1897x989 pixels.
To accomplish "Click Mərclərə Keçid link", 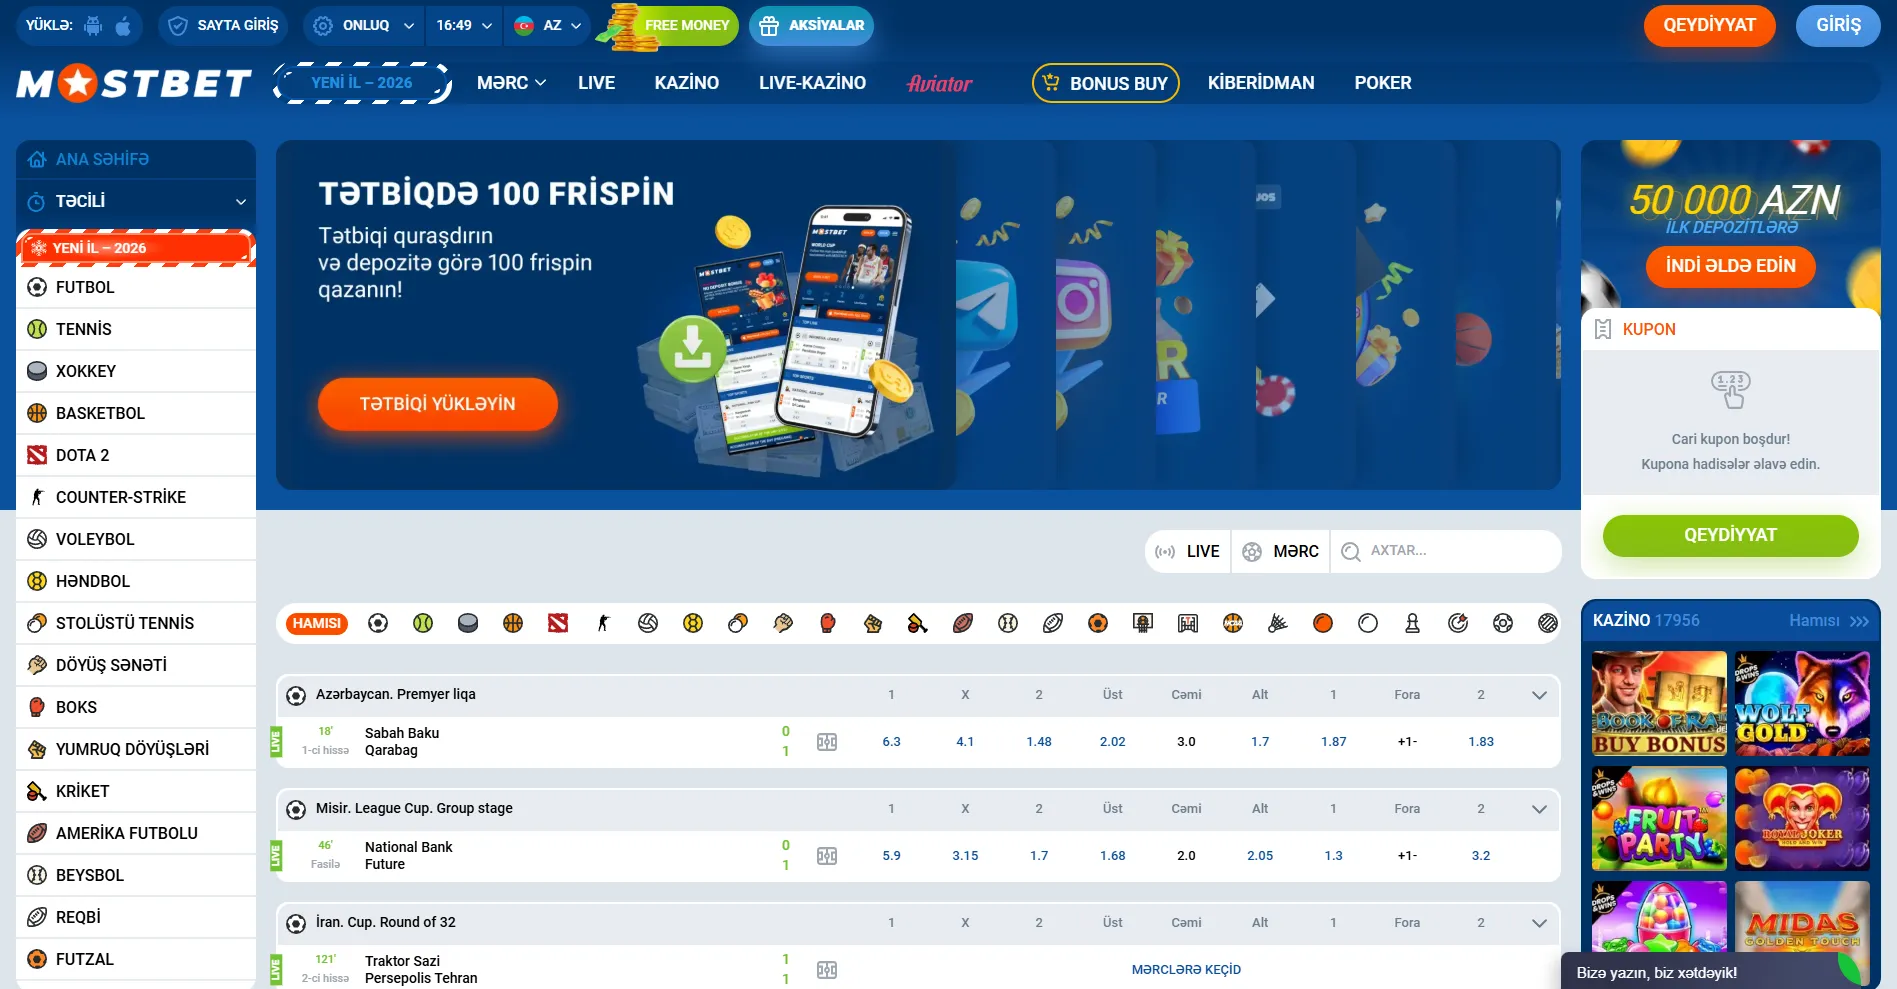I will point(1186,970).
